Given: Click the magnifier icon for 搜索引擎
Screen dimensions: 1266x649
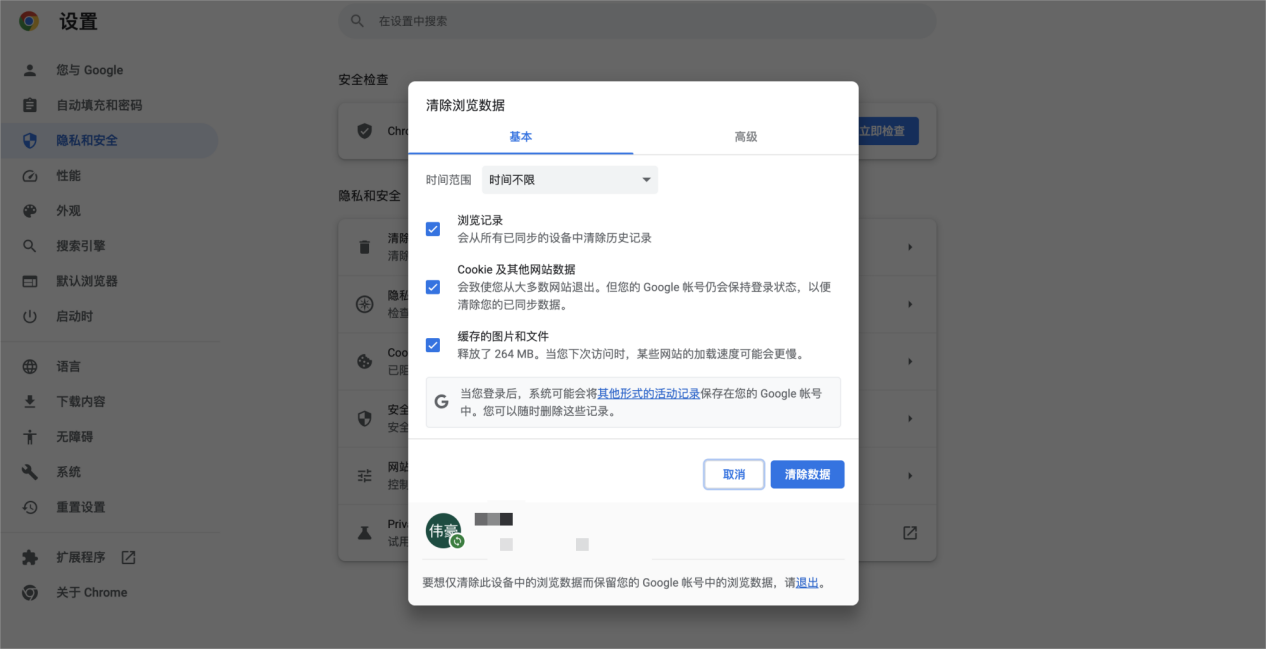Looking at the screenshot, I should coord(30,246).
